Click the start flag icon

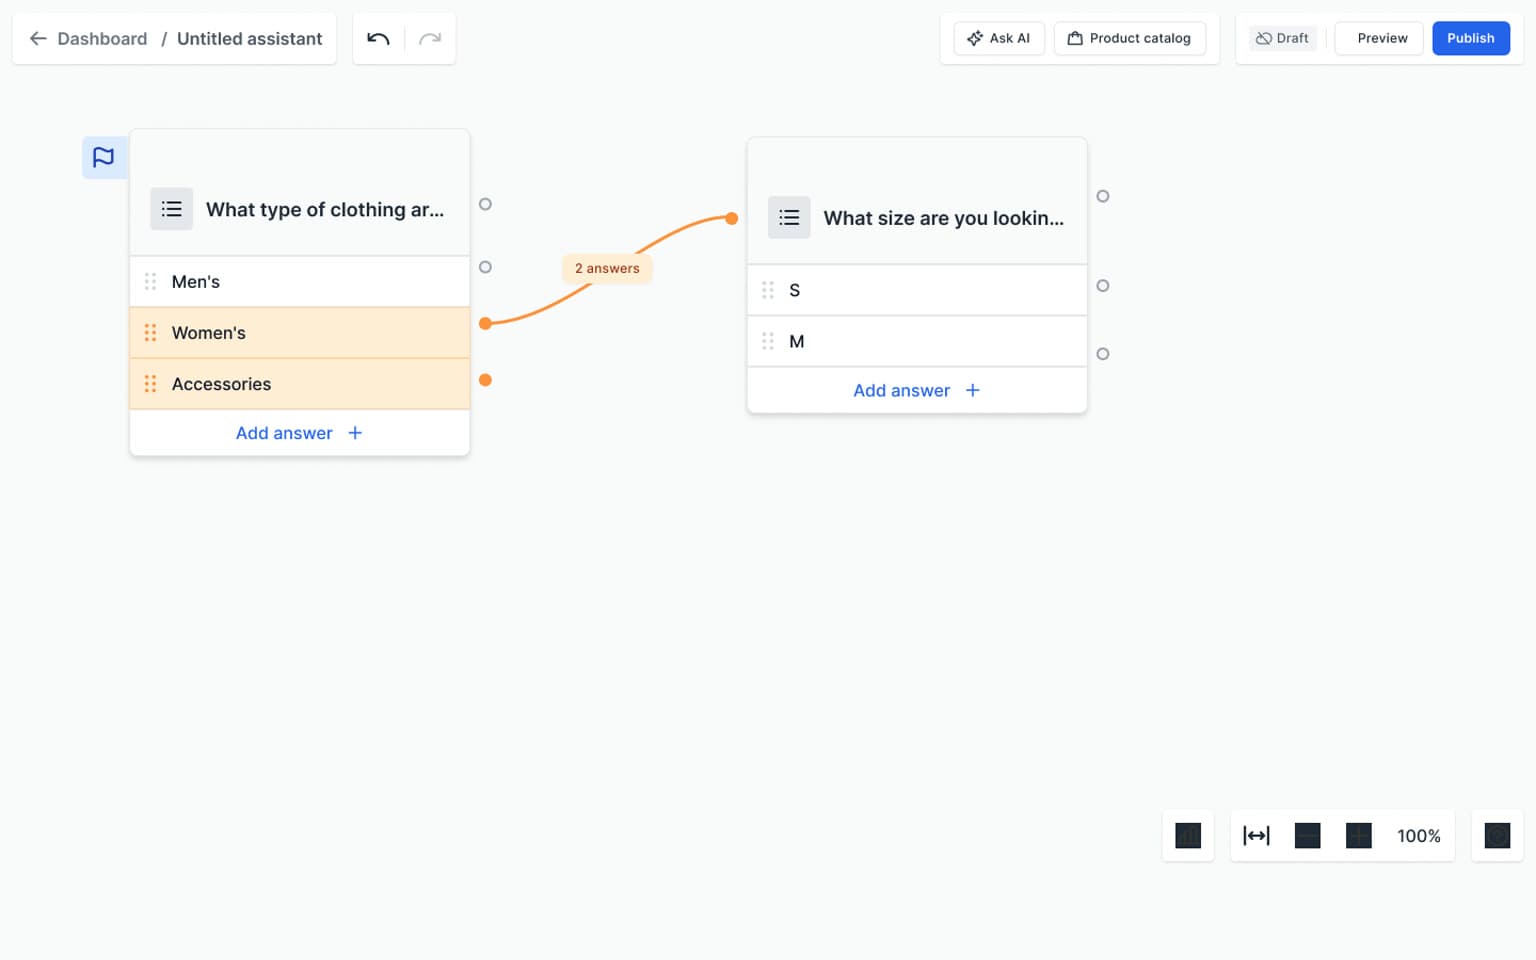click(104, 157)
